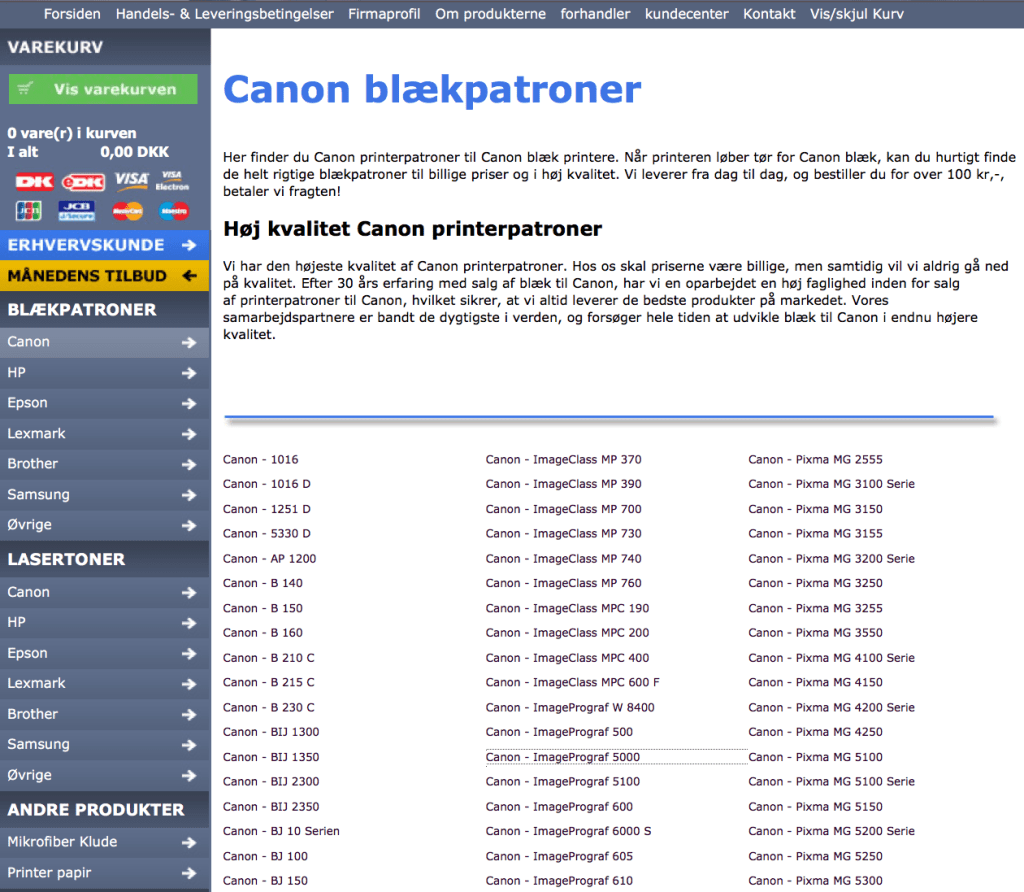Click the arrow next to Mikrofiber Klude

(189, 842)
